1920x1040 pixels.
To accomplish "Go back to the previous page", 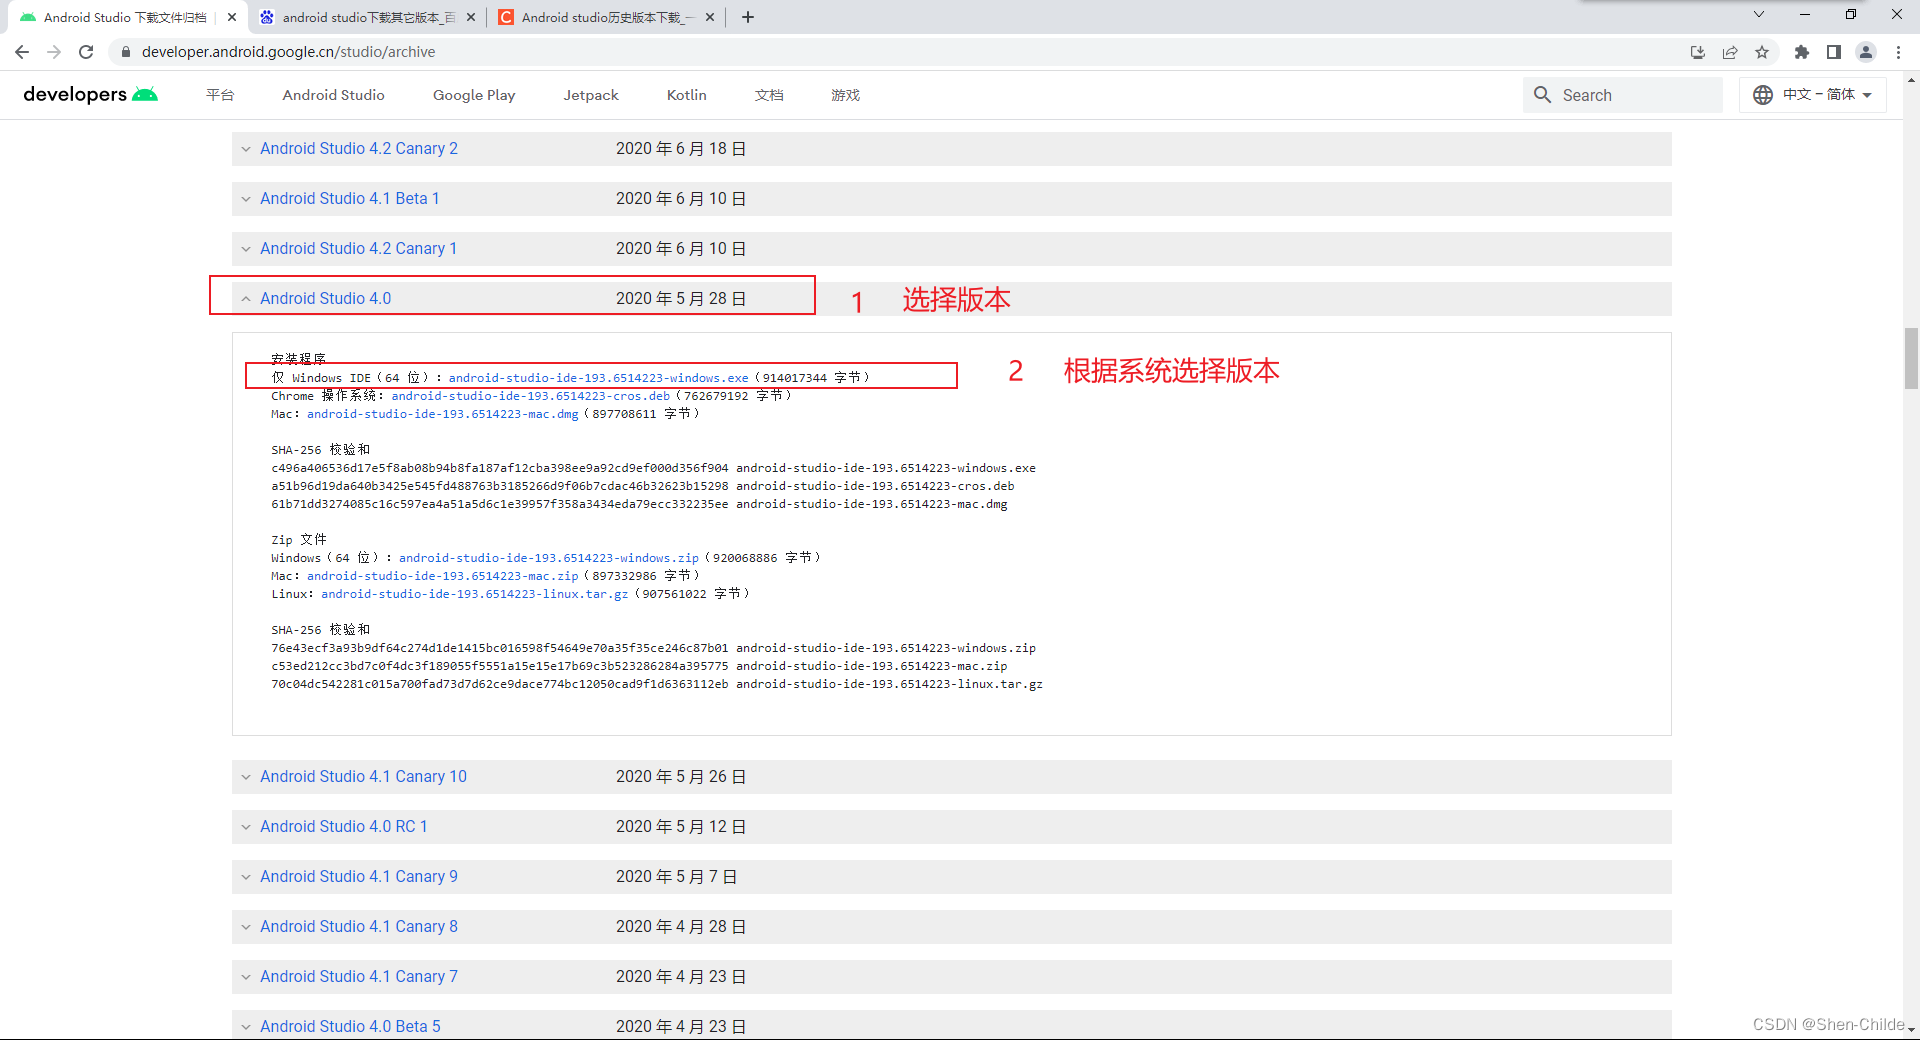I will (22, 52).
